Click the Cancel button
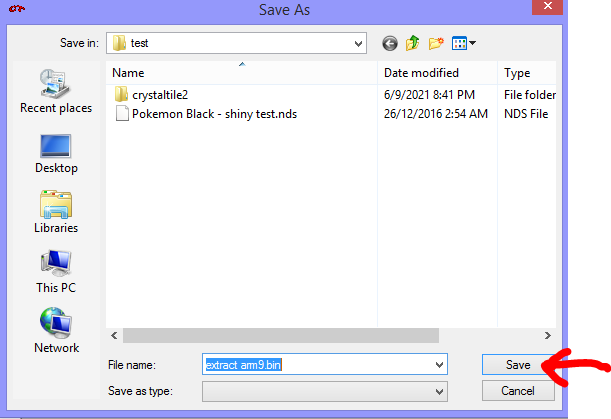This screenshot has height=419, width=611. [x=518, y=391]
